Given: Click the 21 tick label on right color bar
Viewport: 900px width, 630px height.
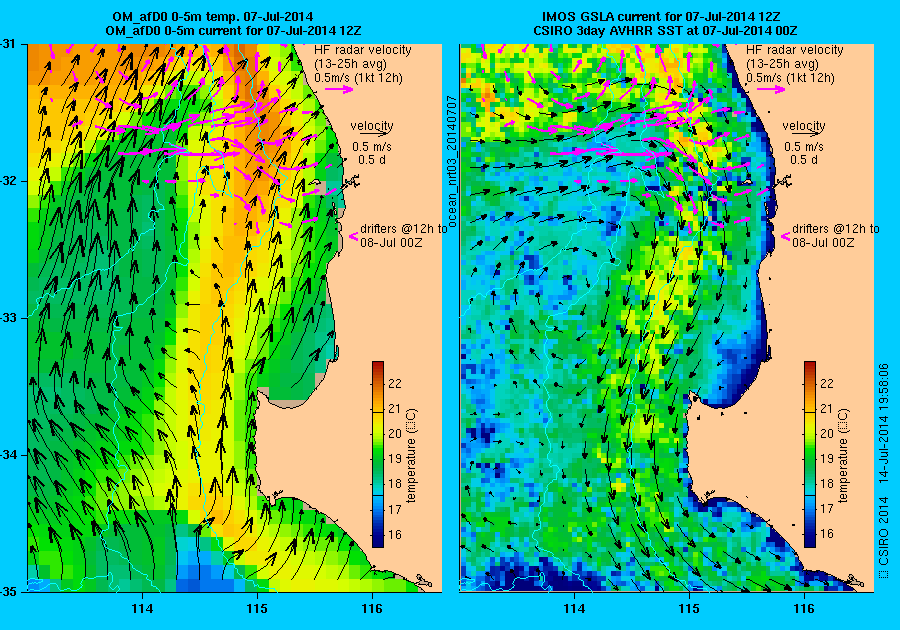Looking at the screenshot, I should click(x=827, y=409).
